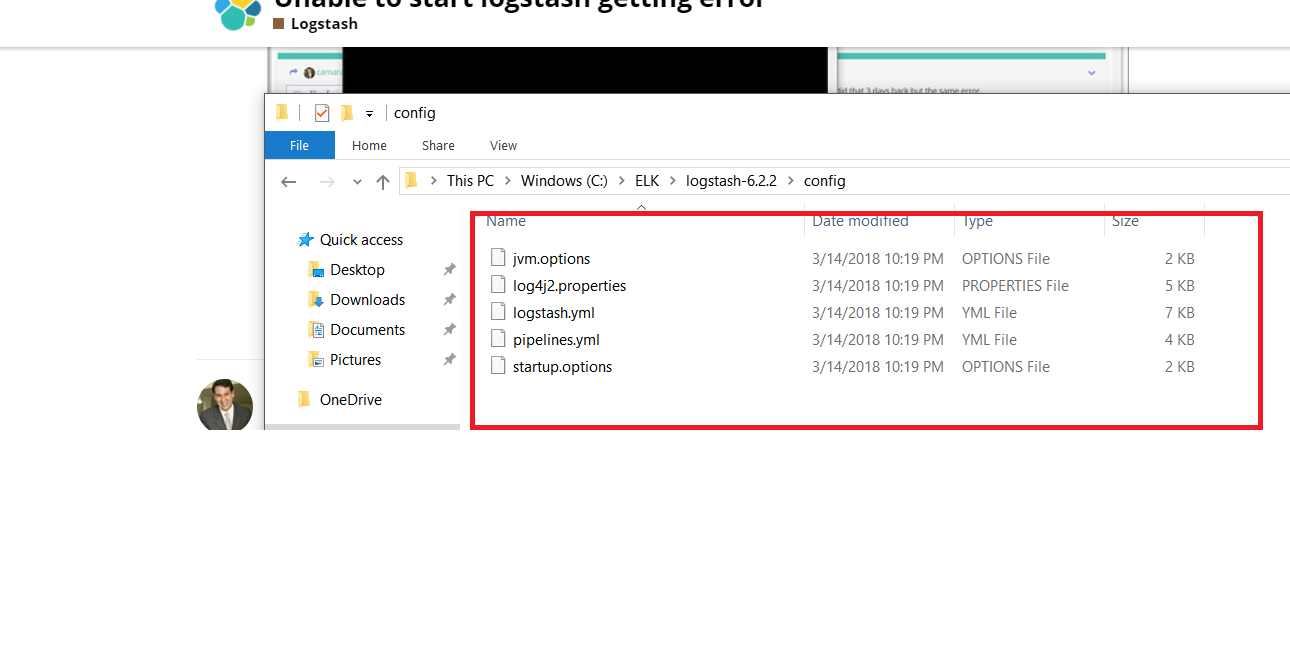
Task: Switch to the View ribbon tab
Action: [503, 145]
